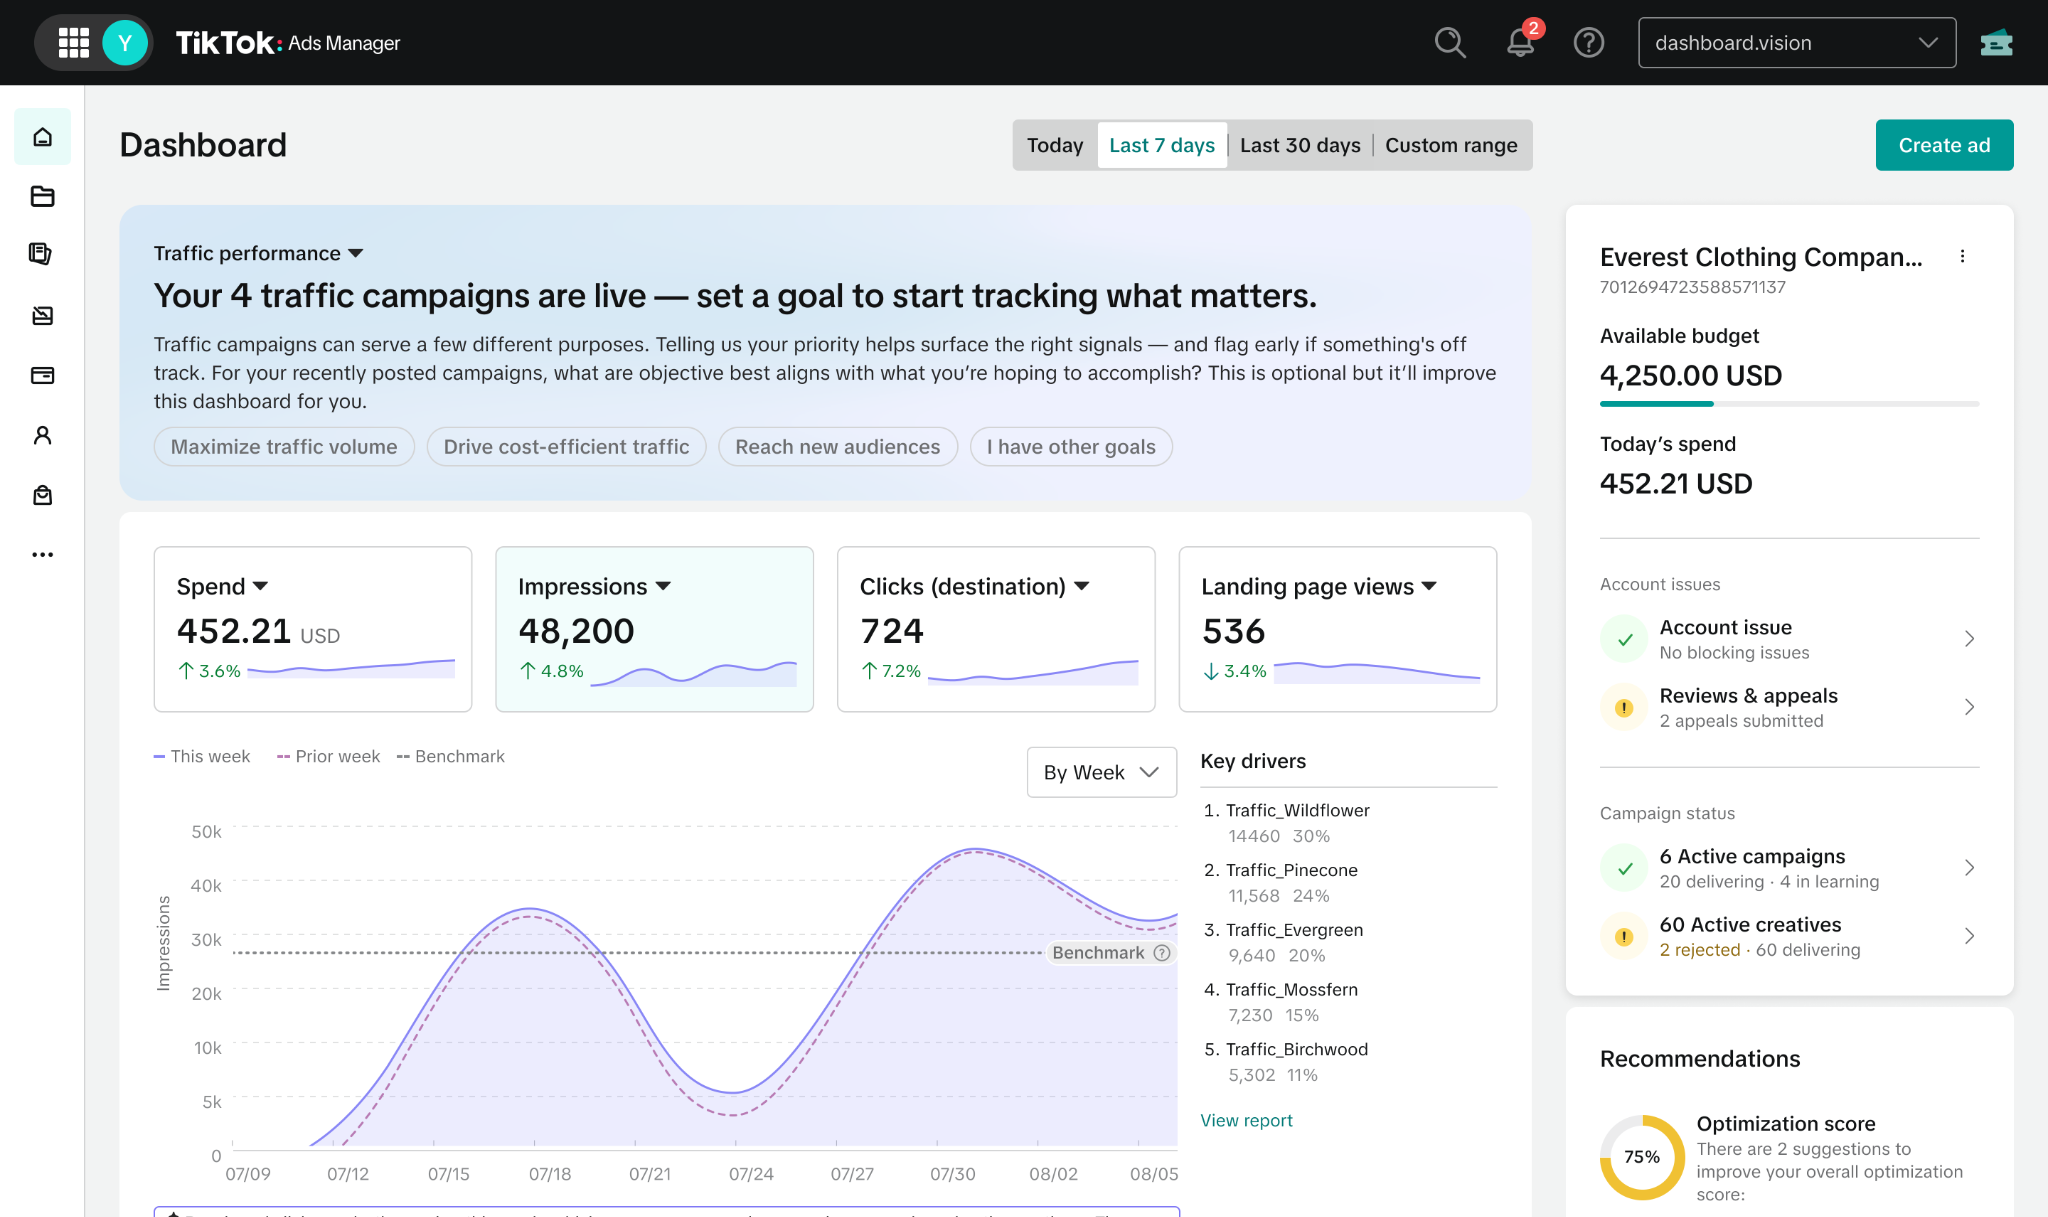Select the Today date range tab

click(1055, 146)
